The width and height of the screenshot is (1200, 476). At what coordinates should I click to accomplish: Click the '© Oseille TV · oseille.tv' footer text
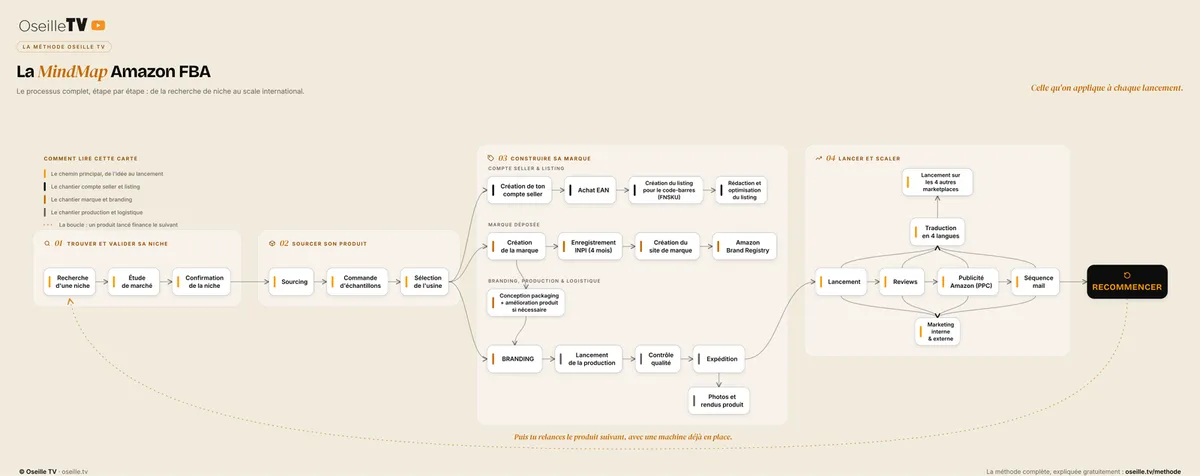[52, 470]
